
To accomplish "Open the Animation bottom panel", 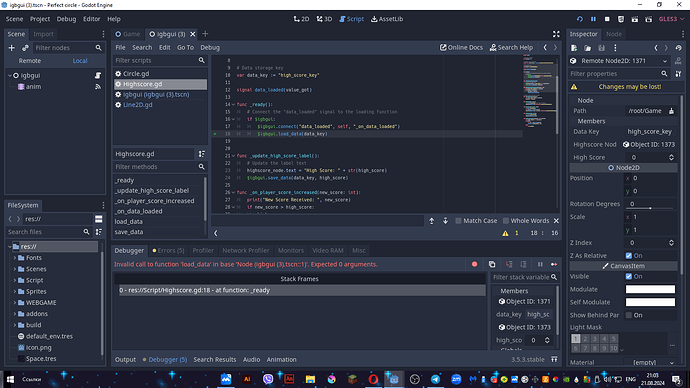I will (x=282, y=359).
